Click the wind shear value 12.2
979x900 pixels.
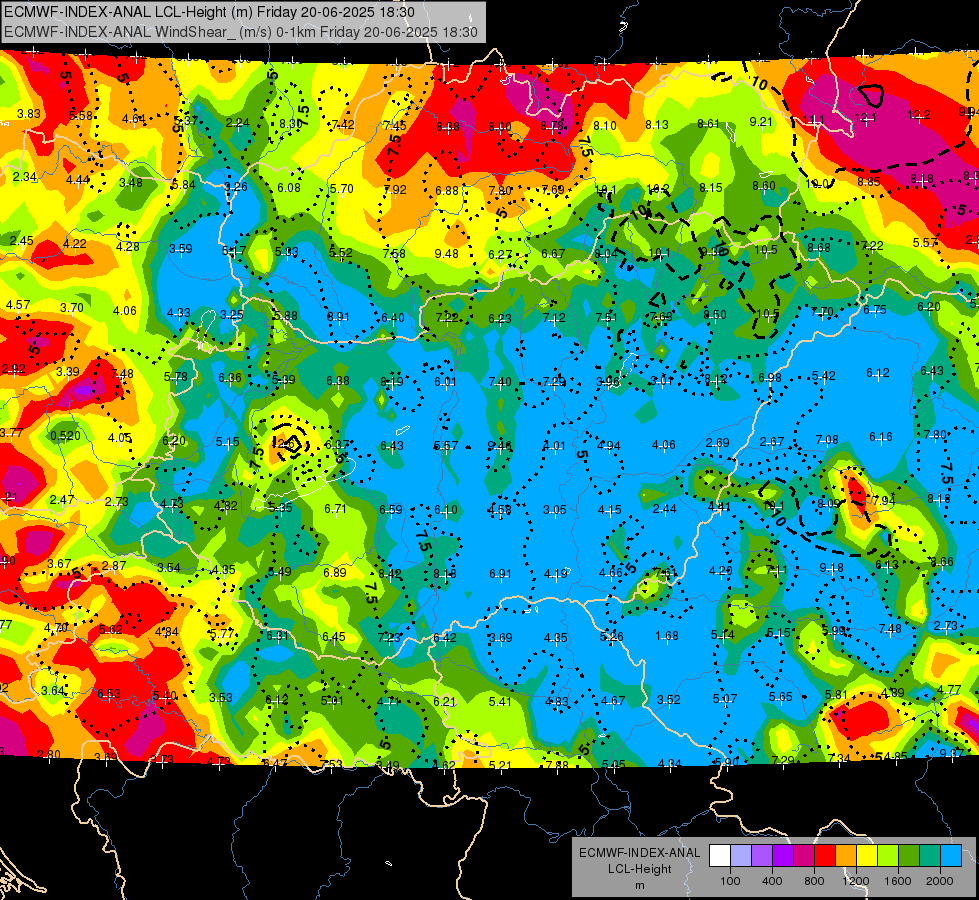click(x=918, y=115)
